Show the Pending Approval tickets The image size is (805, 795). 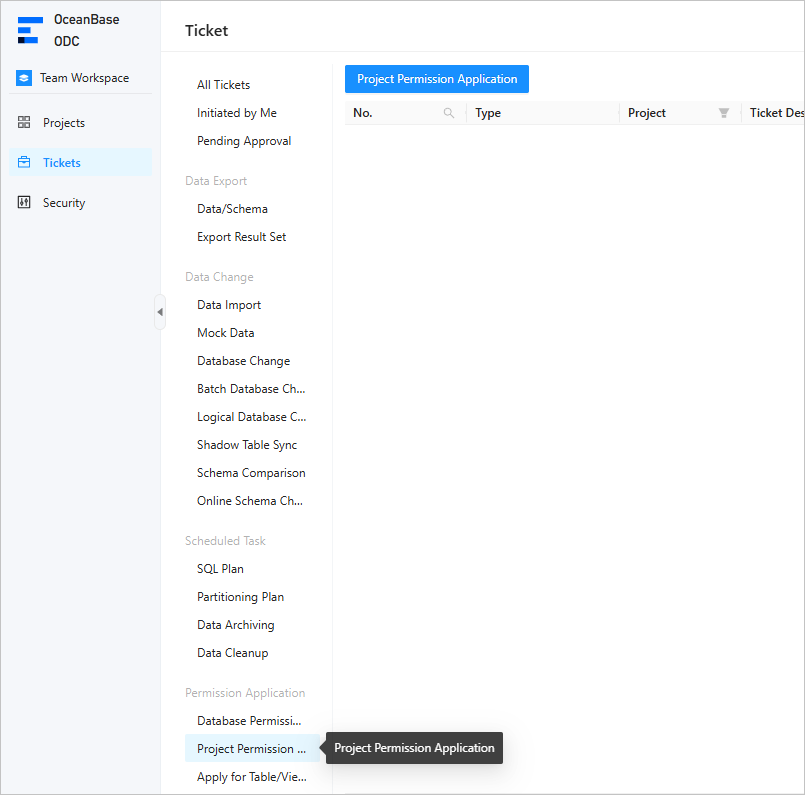[244, 141]
